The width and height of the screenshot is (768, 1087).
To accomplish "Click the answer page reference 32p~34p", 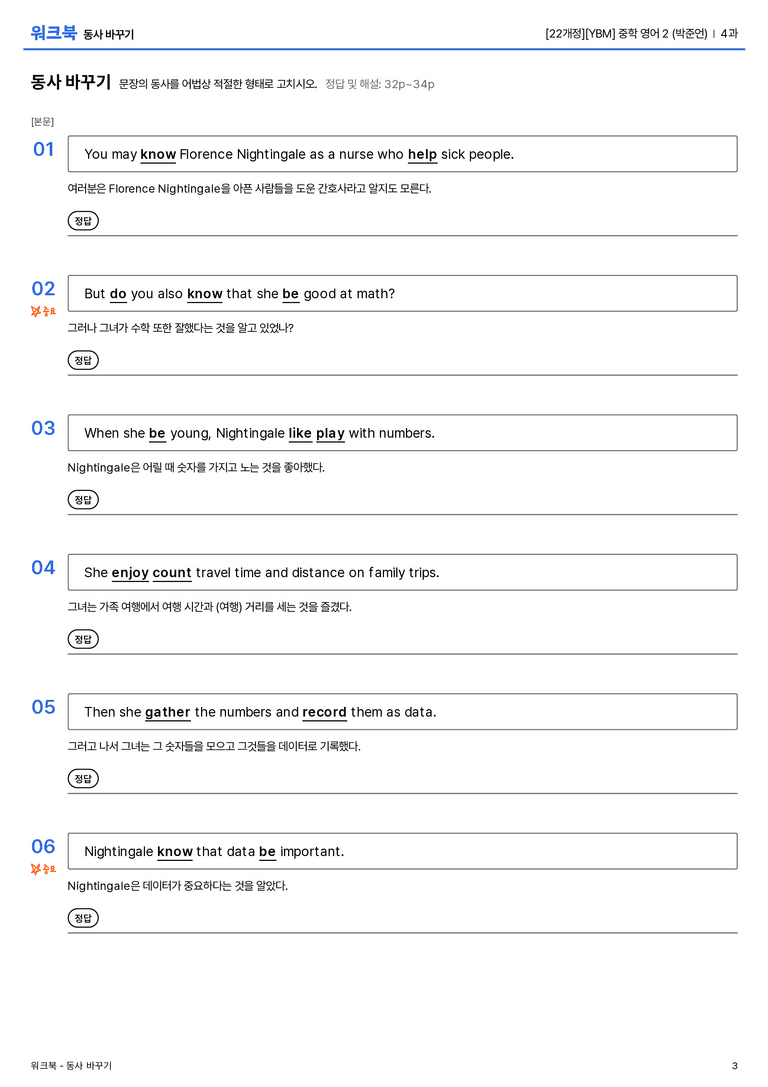I will (x=409, y=85).
